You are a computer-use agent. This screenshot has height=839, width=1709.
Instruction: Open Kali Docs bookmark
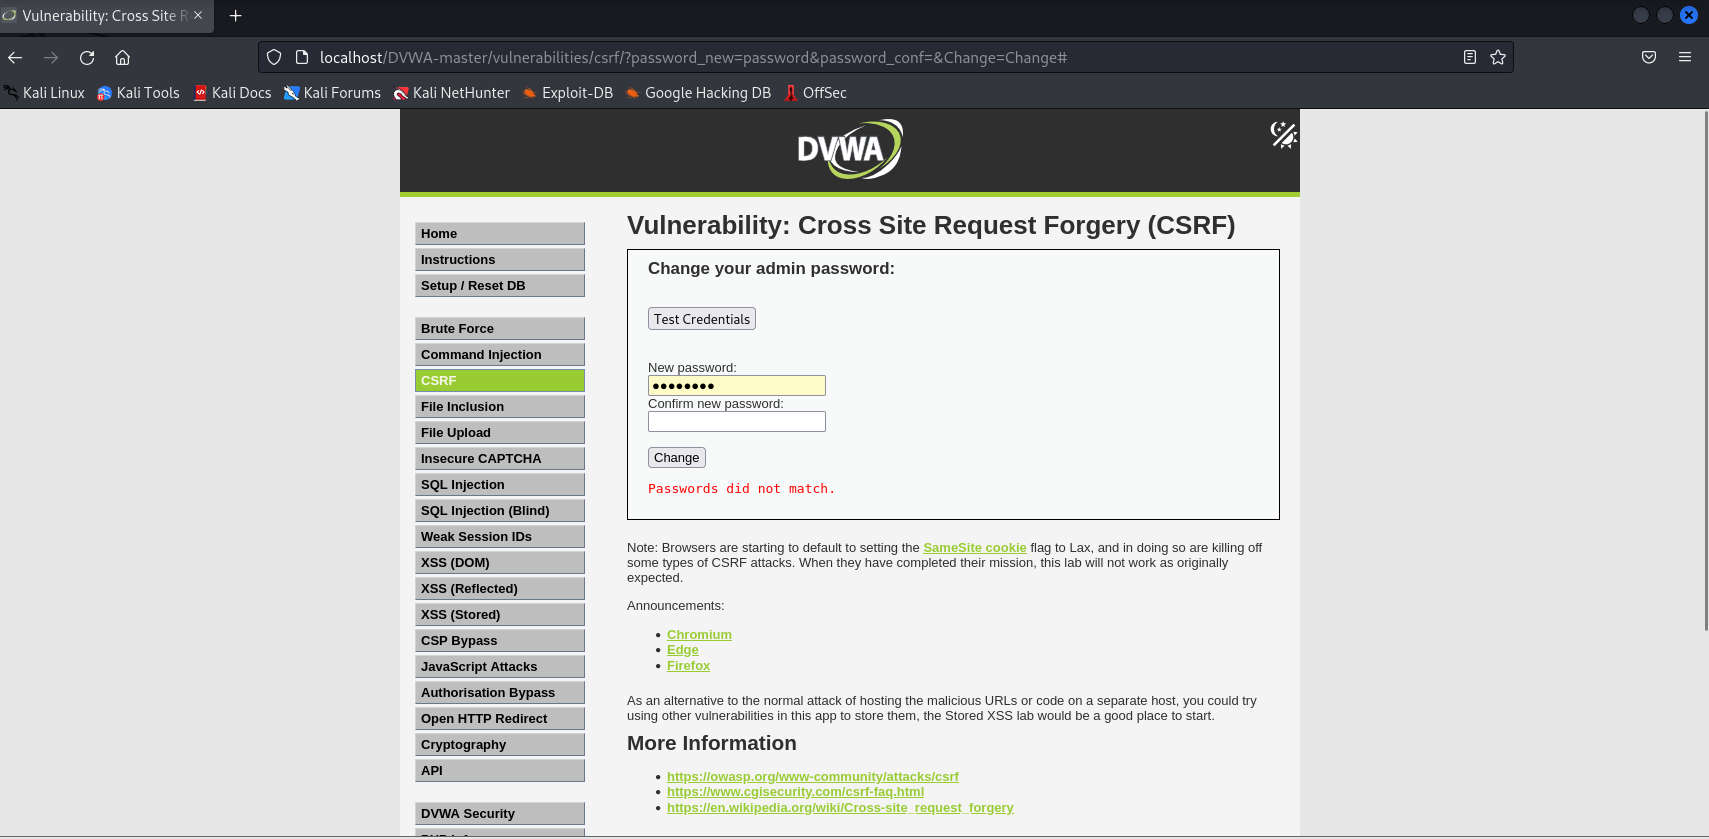[232, 93]
